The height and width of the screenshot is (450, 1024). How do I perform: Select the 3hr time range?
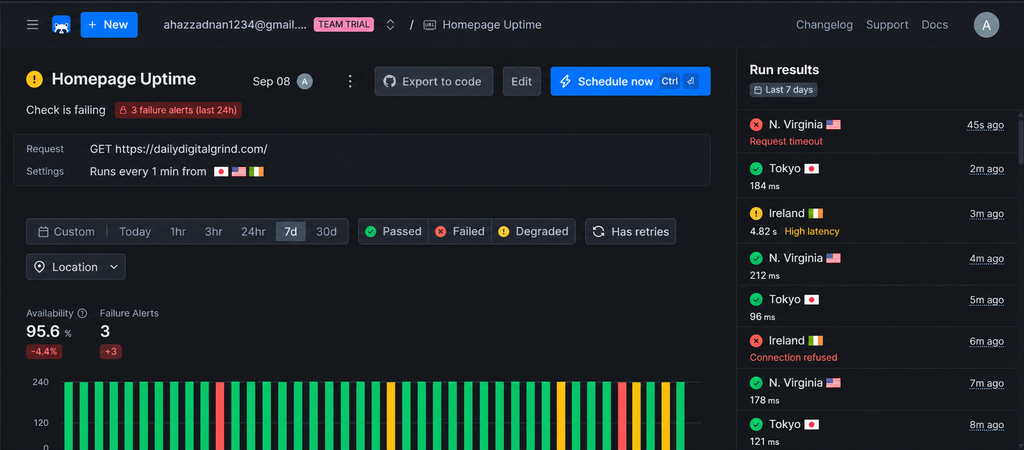coord(214,231)
